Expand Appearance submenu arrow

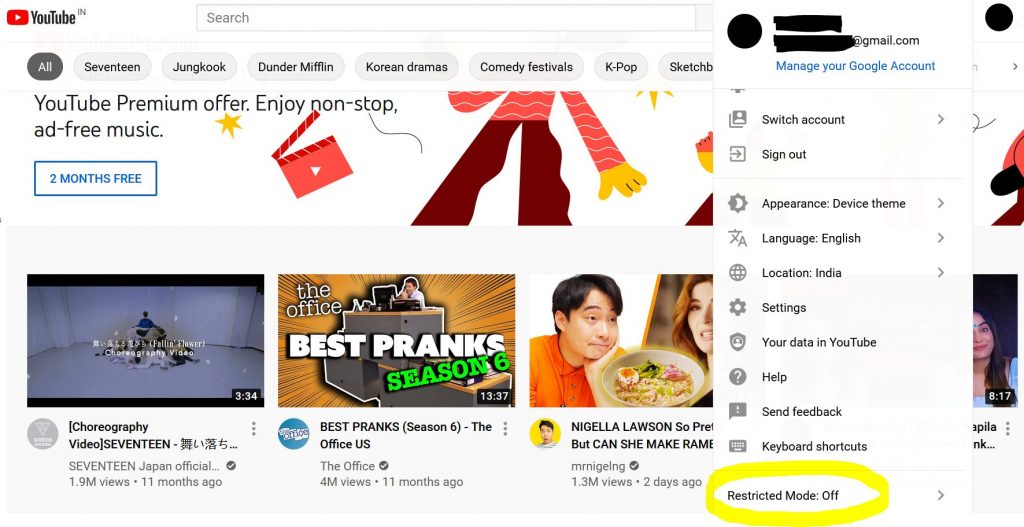(x=940, y=203)
